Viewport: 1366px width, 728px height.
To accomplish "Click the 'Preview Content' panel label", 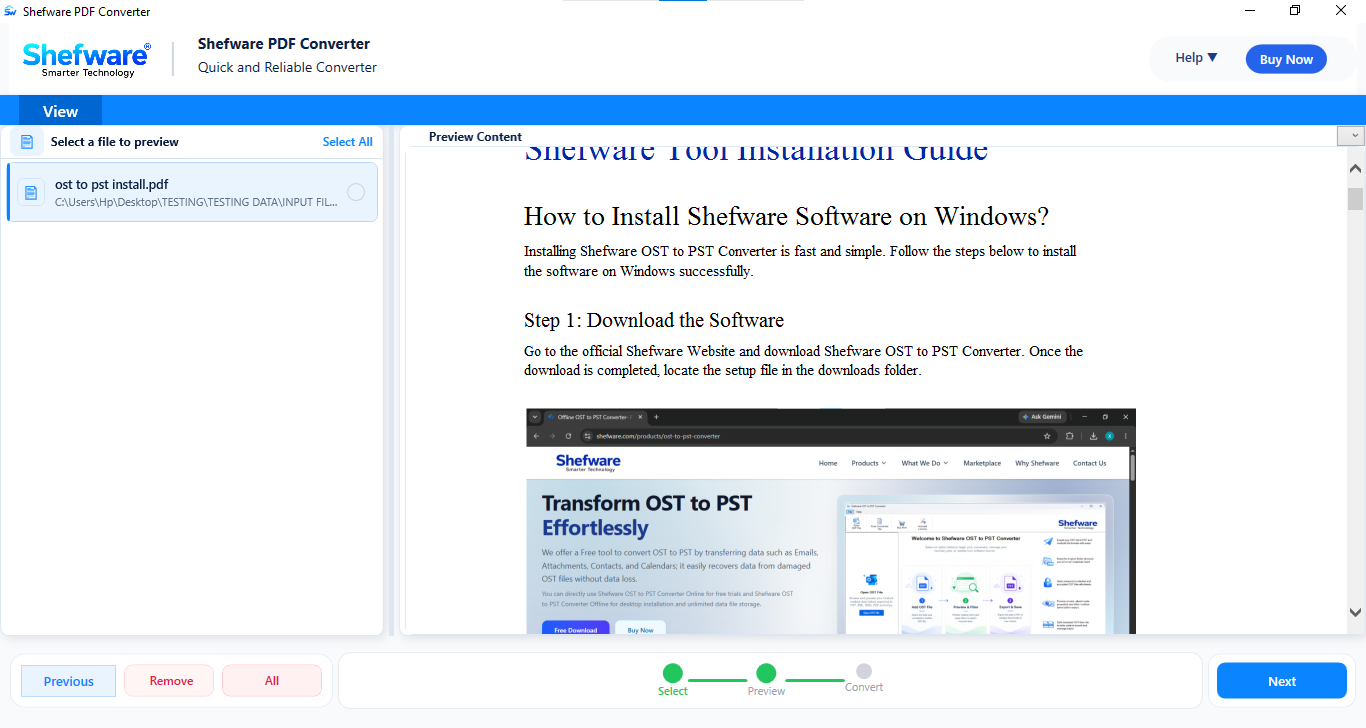I will pyautogui.click(x=475, y=137).
